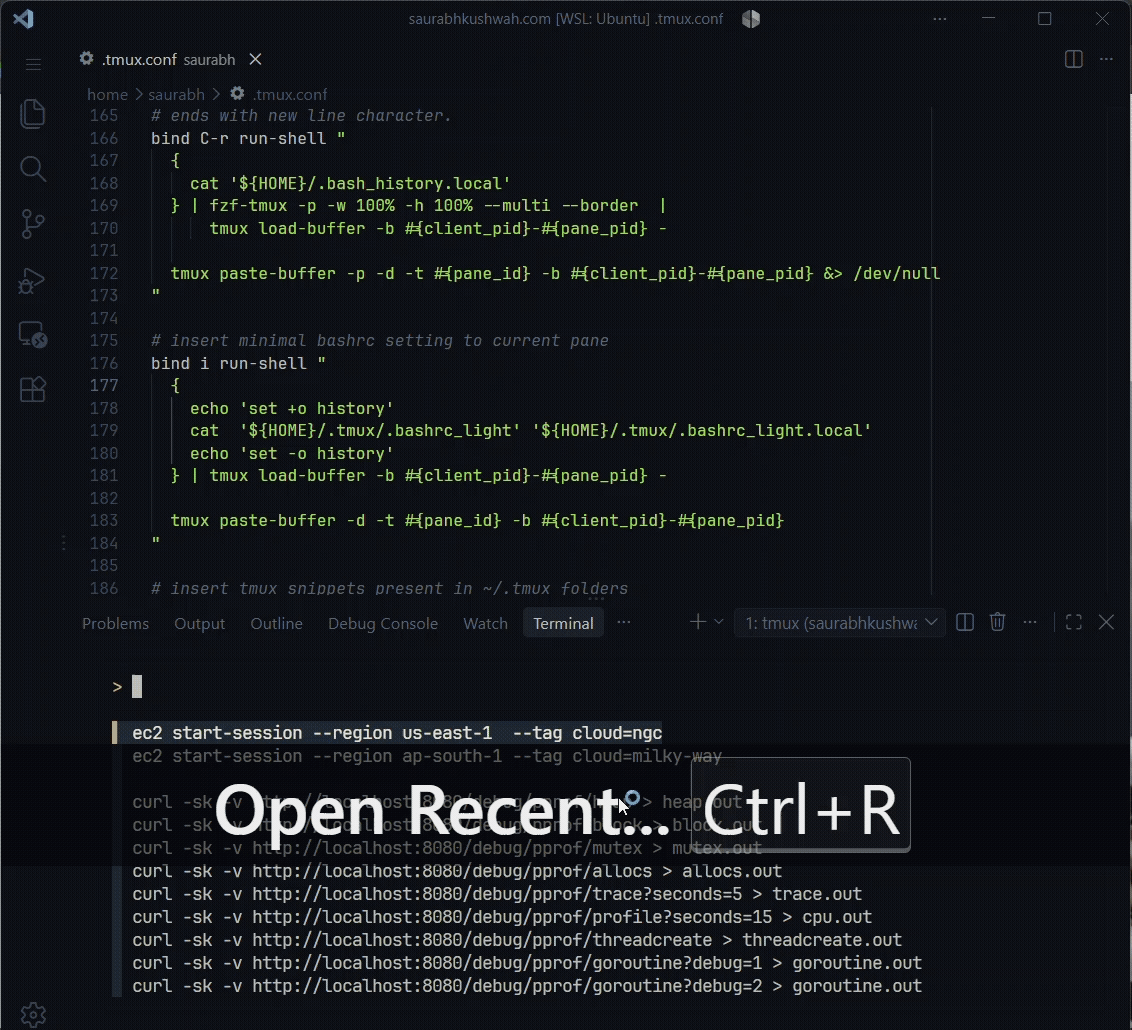Open the Explorer view in activity bar
This screenshot has width=1132, height=1030.
(32, 114)
